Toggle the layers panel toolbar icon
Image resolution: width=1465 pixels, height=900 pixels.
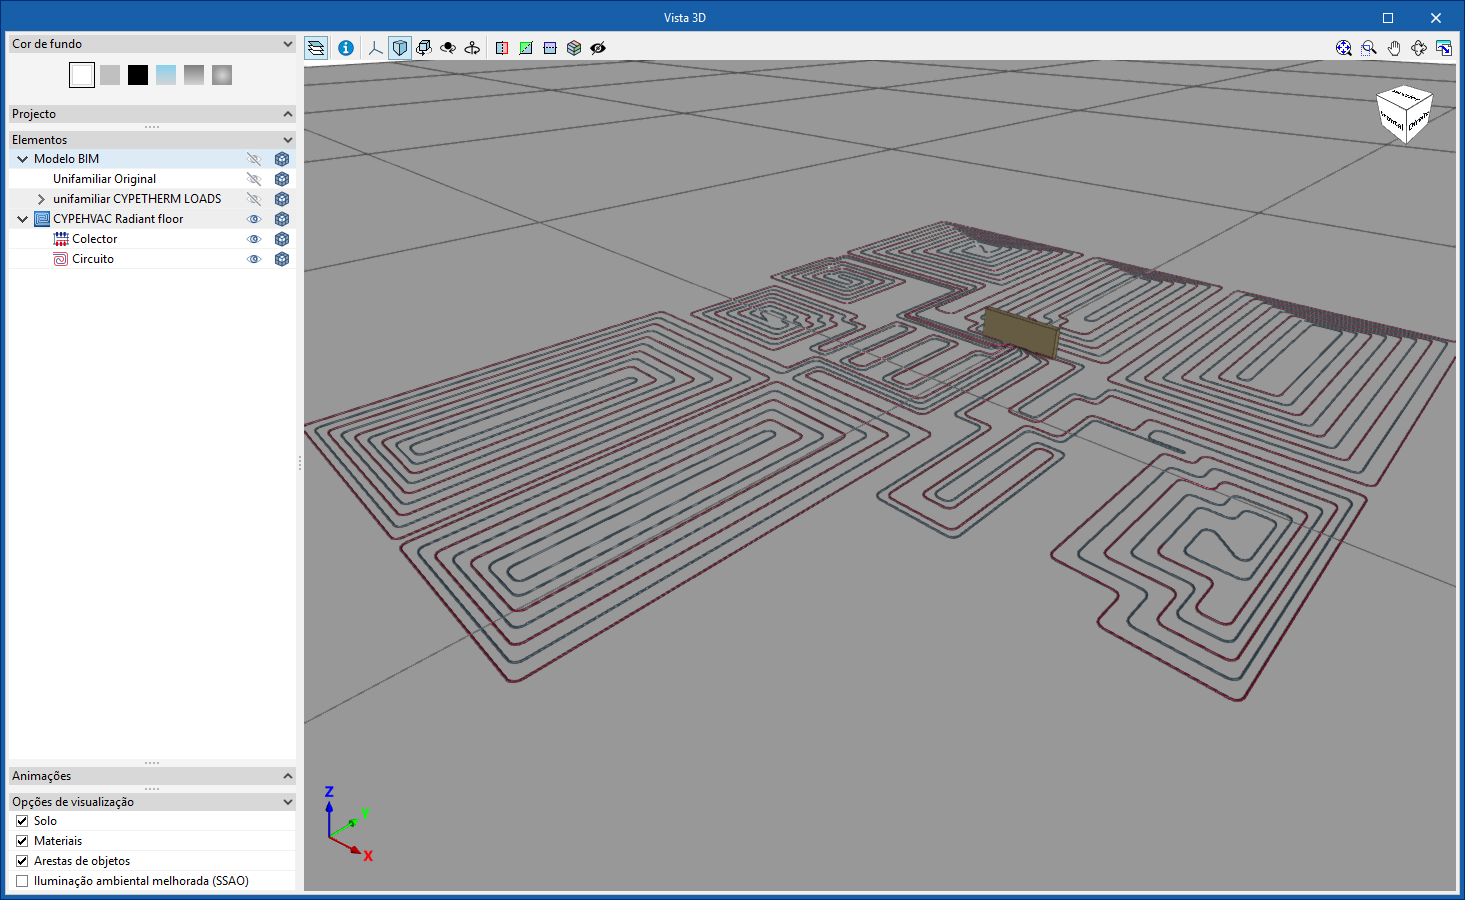316,48
